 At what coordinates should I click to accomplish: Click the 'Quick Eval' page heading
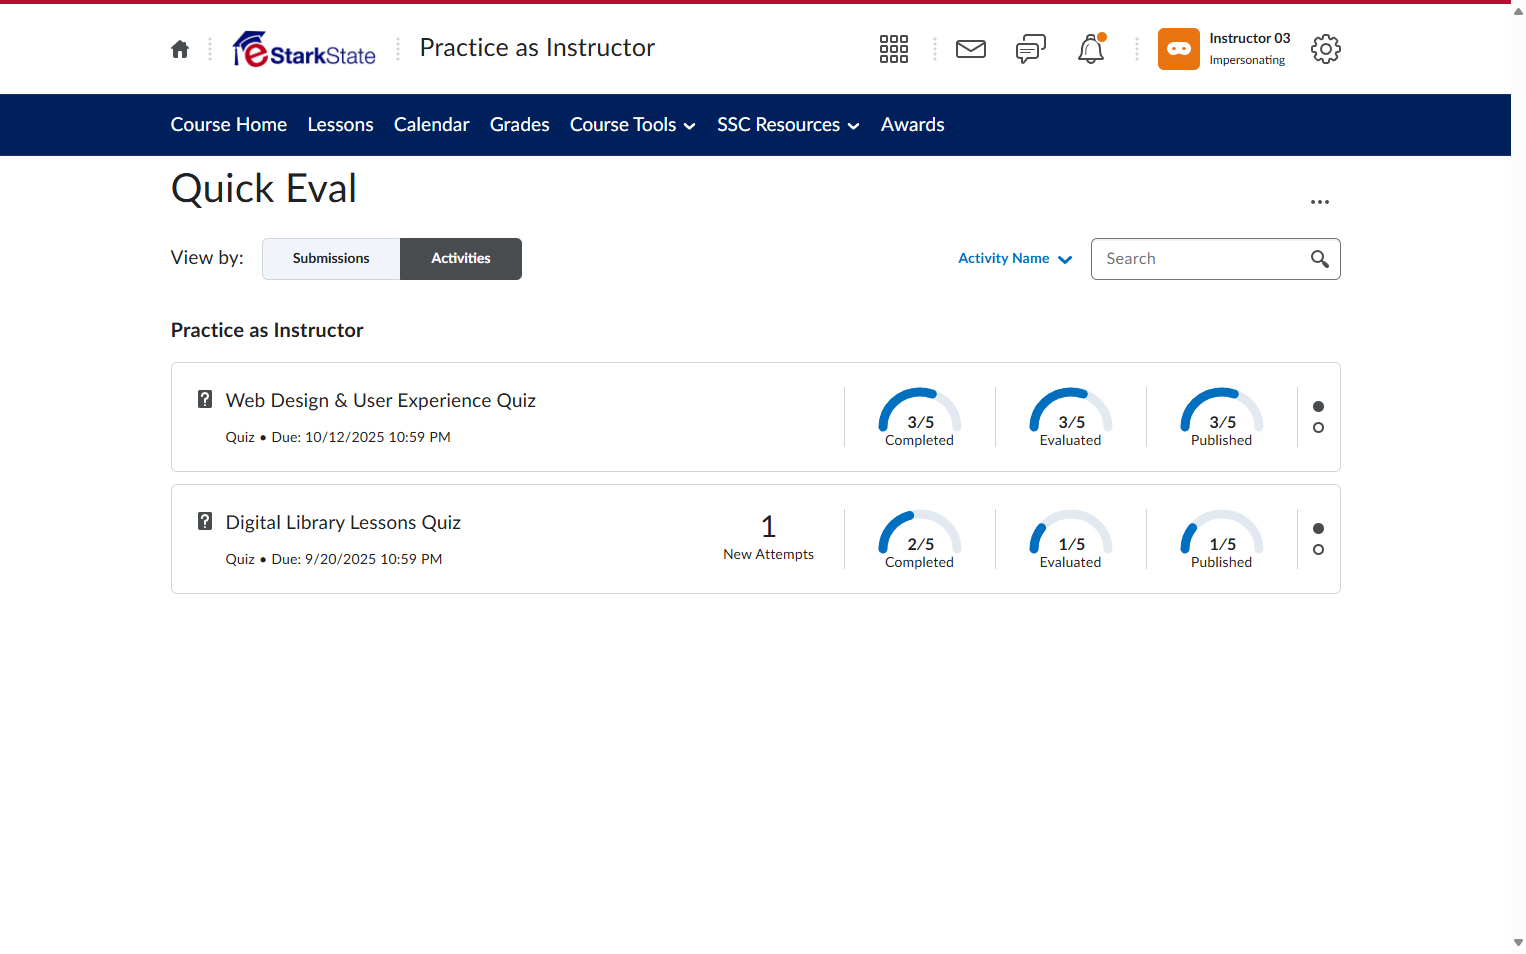pyautogui.click(x=264, y=189)
